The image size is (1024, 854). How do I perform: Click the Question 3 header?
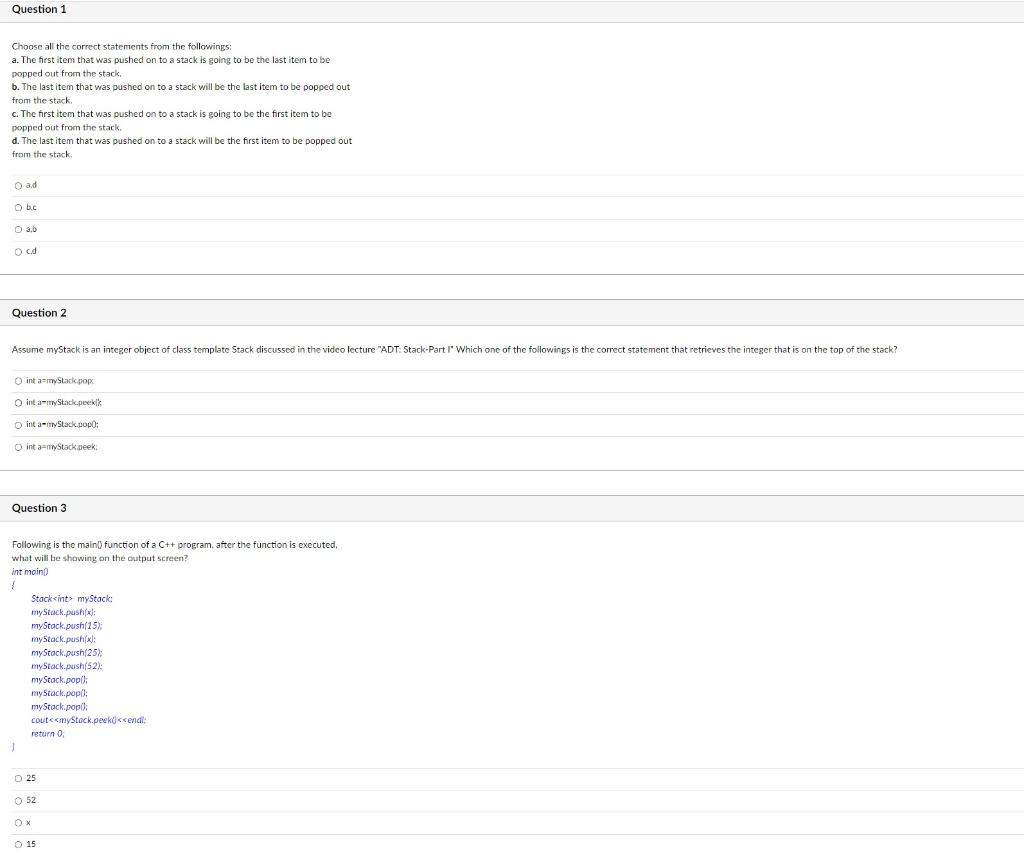pos(39,507)
